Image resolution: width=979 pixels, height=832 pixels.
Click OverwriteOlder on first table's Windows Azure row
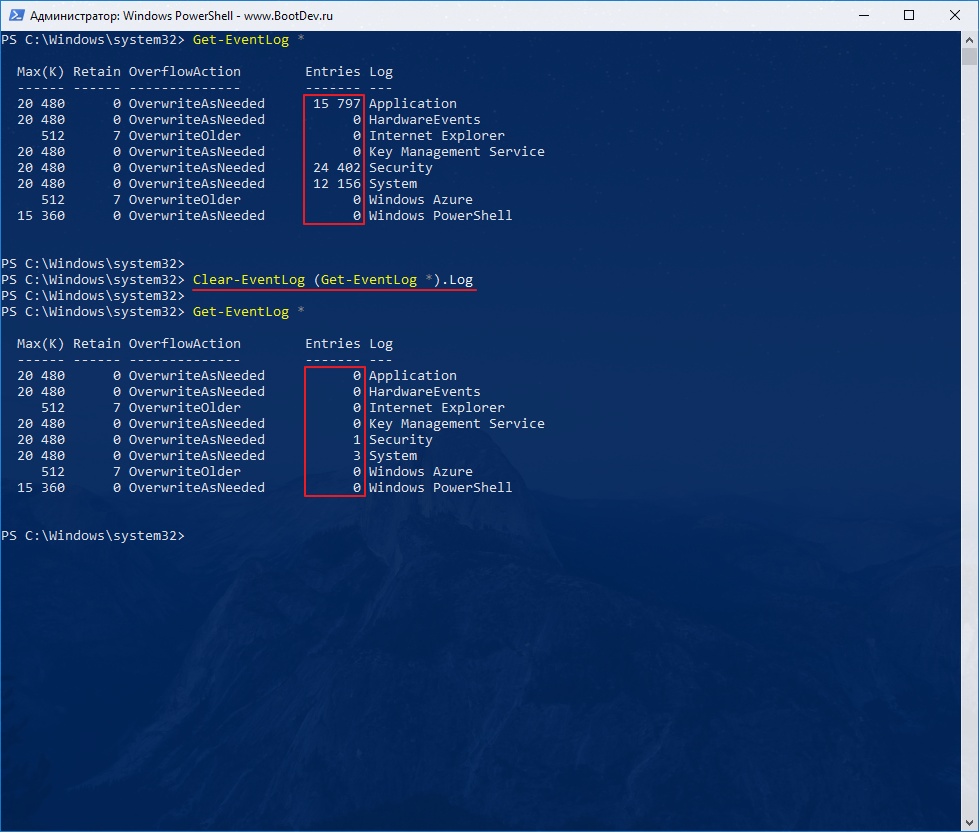pyautogui.click(x=185, y=200)
